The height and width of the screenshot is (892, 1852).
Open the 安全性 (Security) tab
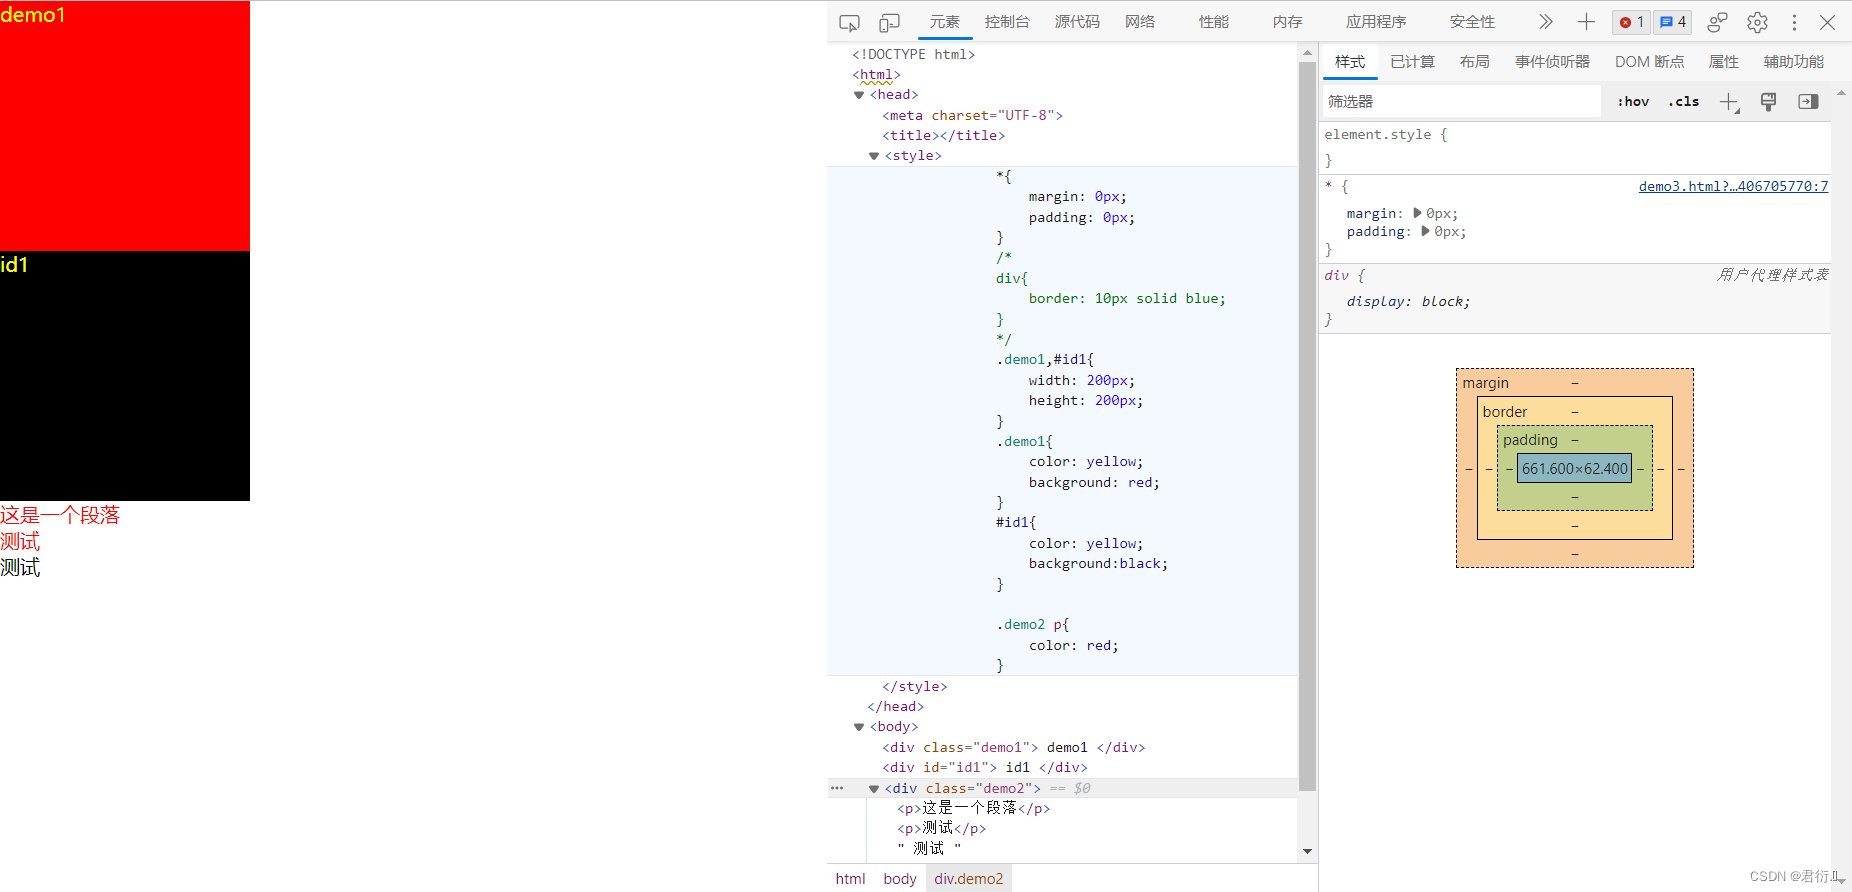(1472, 22)
